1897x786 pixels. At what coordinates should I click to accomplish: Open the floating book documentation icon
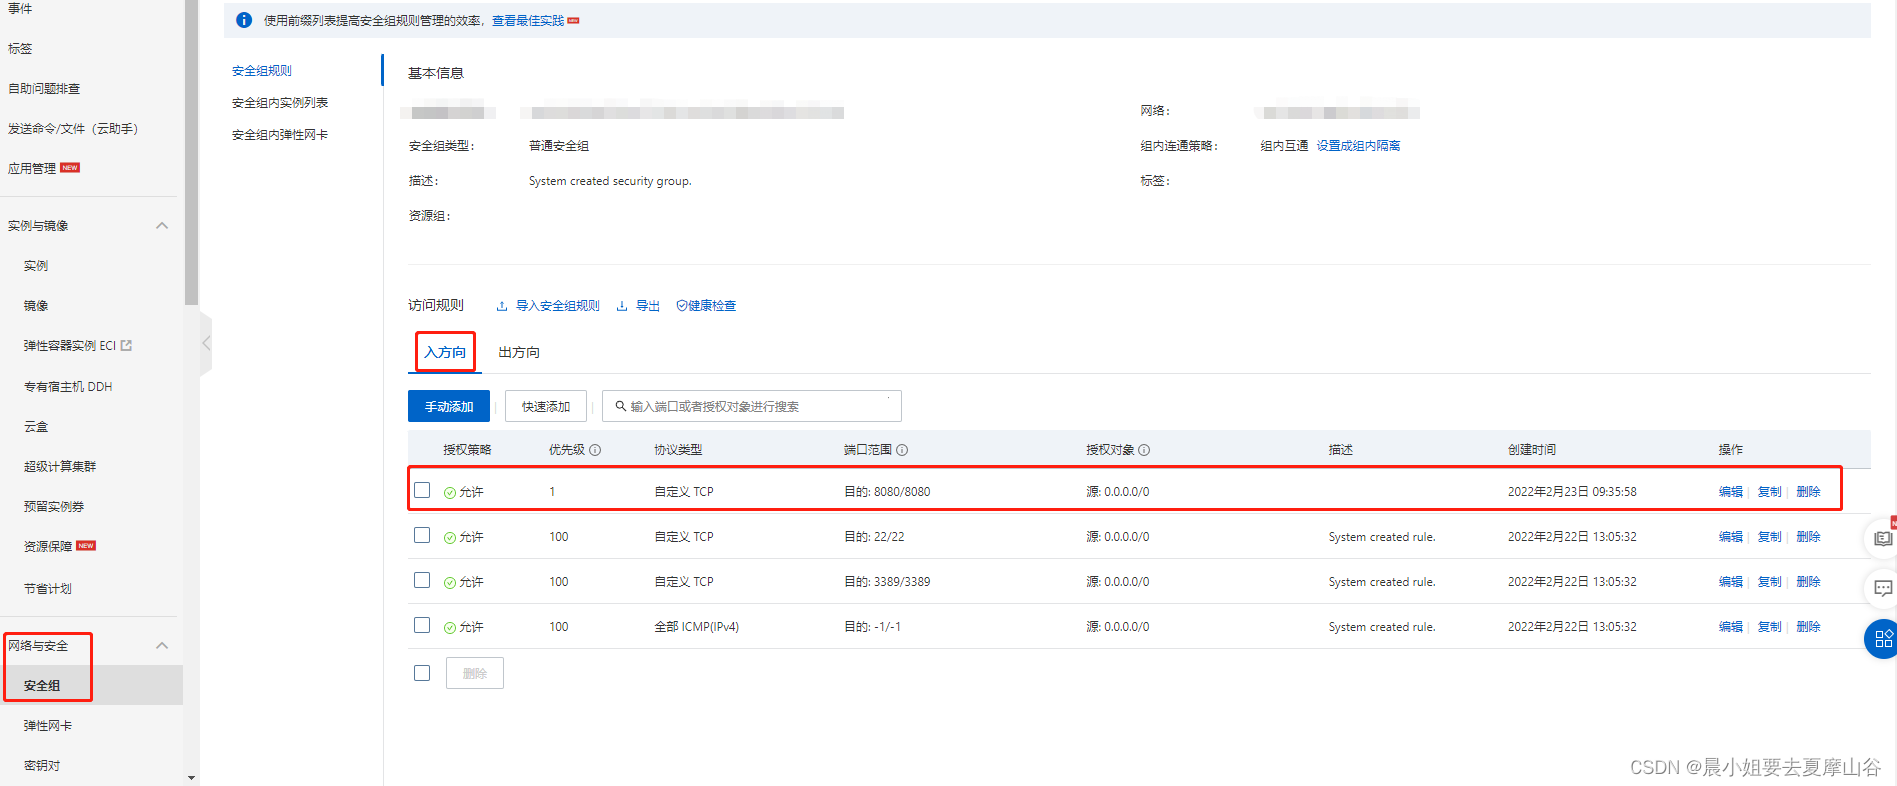click(1883, 539)
